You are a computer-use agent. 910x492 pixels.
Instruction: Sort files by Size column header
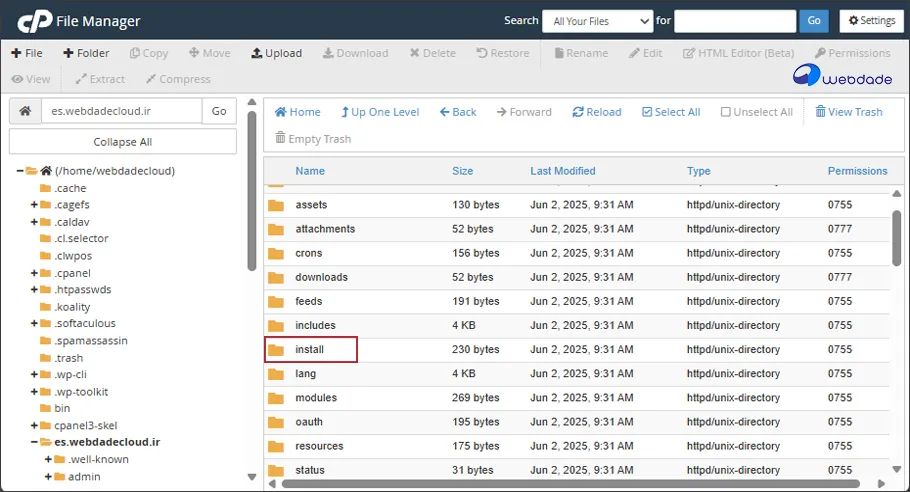pos(462,171)
